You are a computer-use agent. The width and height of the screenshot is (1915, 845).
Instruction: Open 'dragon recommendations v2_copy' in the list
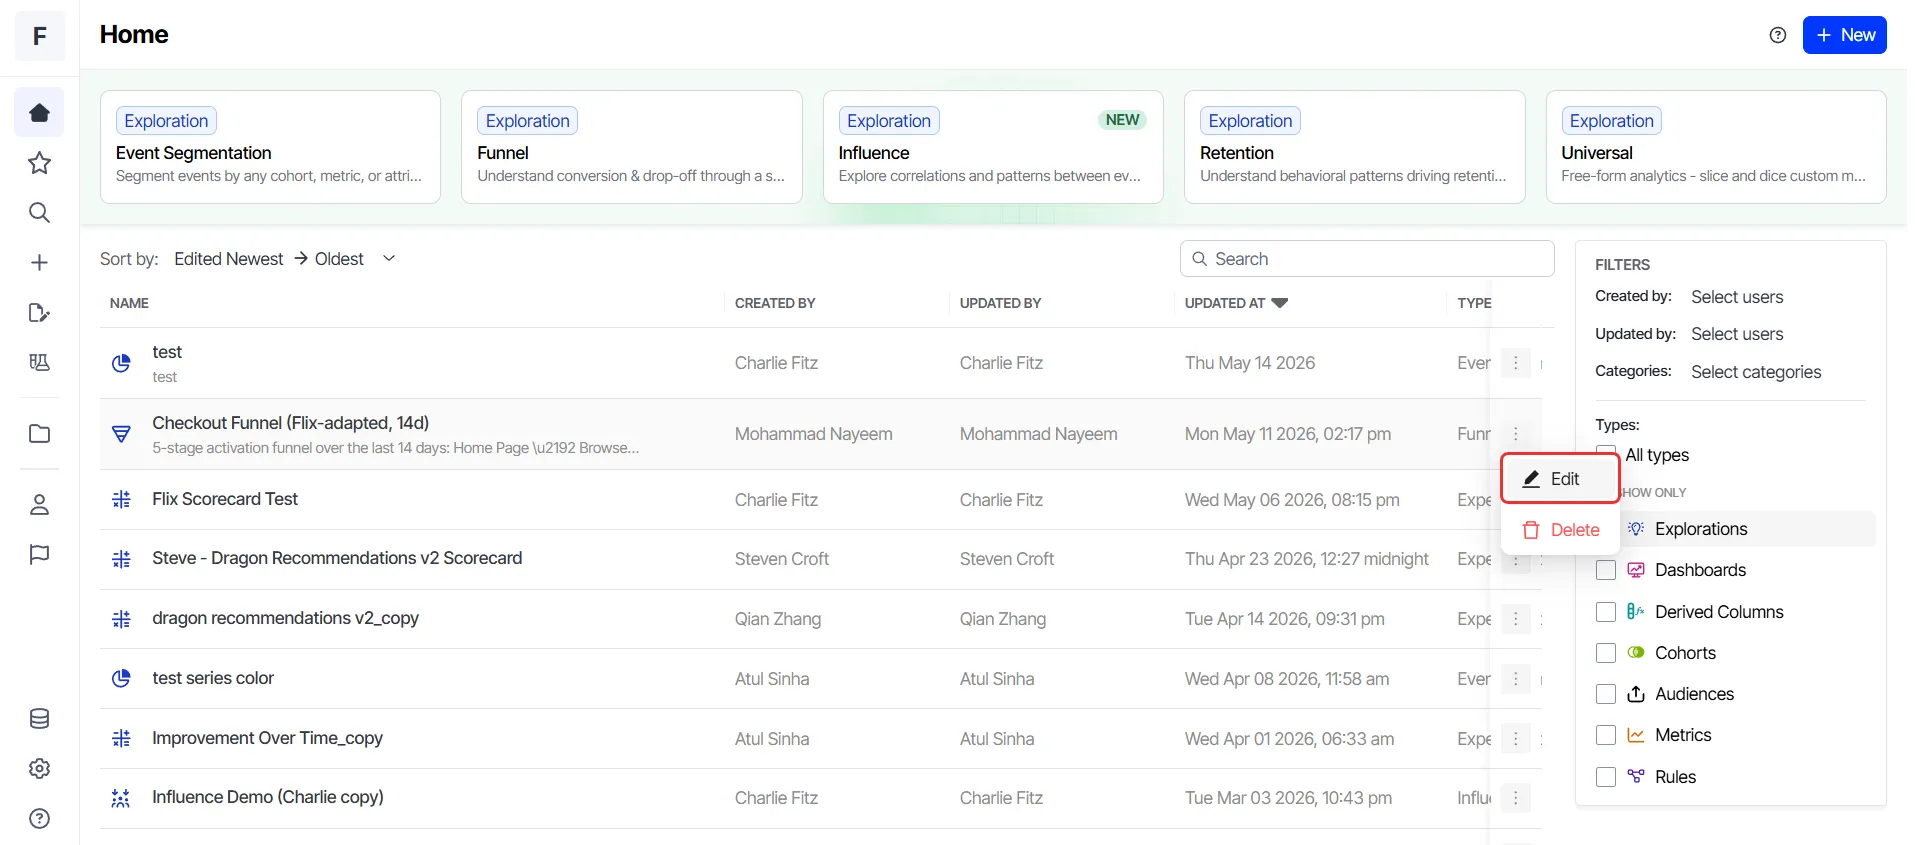[285, 618]
